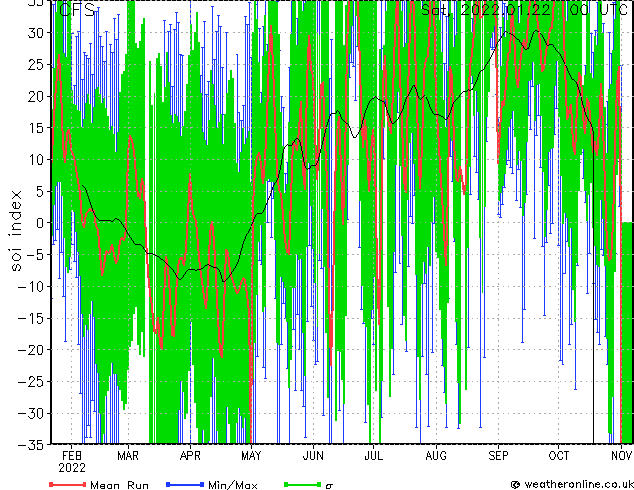Click the 'CFS' title label
This screenshot has width=634, height=490.
[x=77, y=10]
